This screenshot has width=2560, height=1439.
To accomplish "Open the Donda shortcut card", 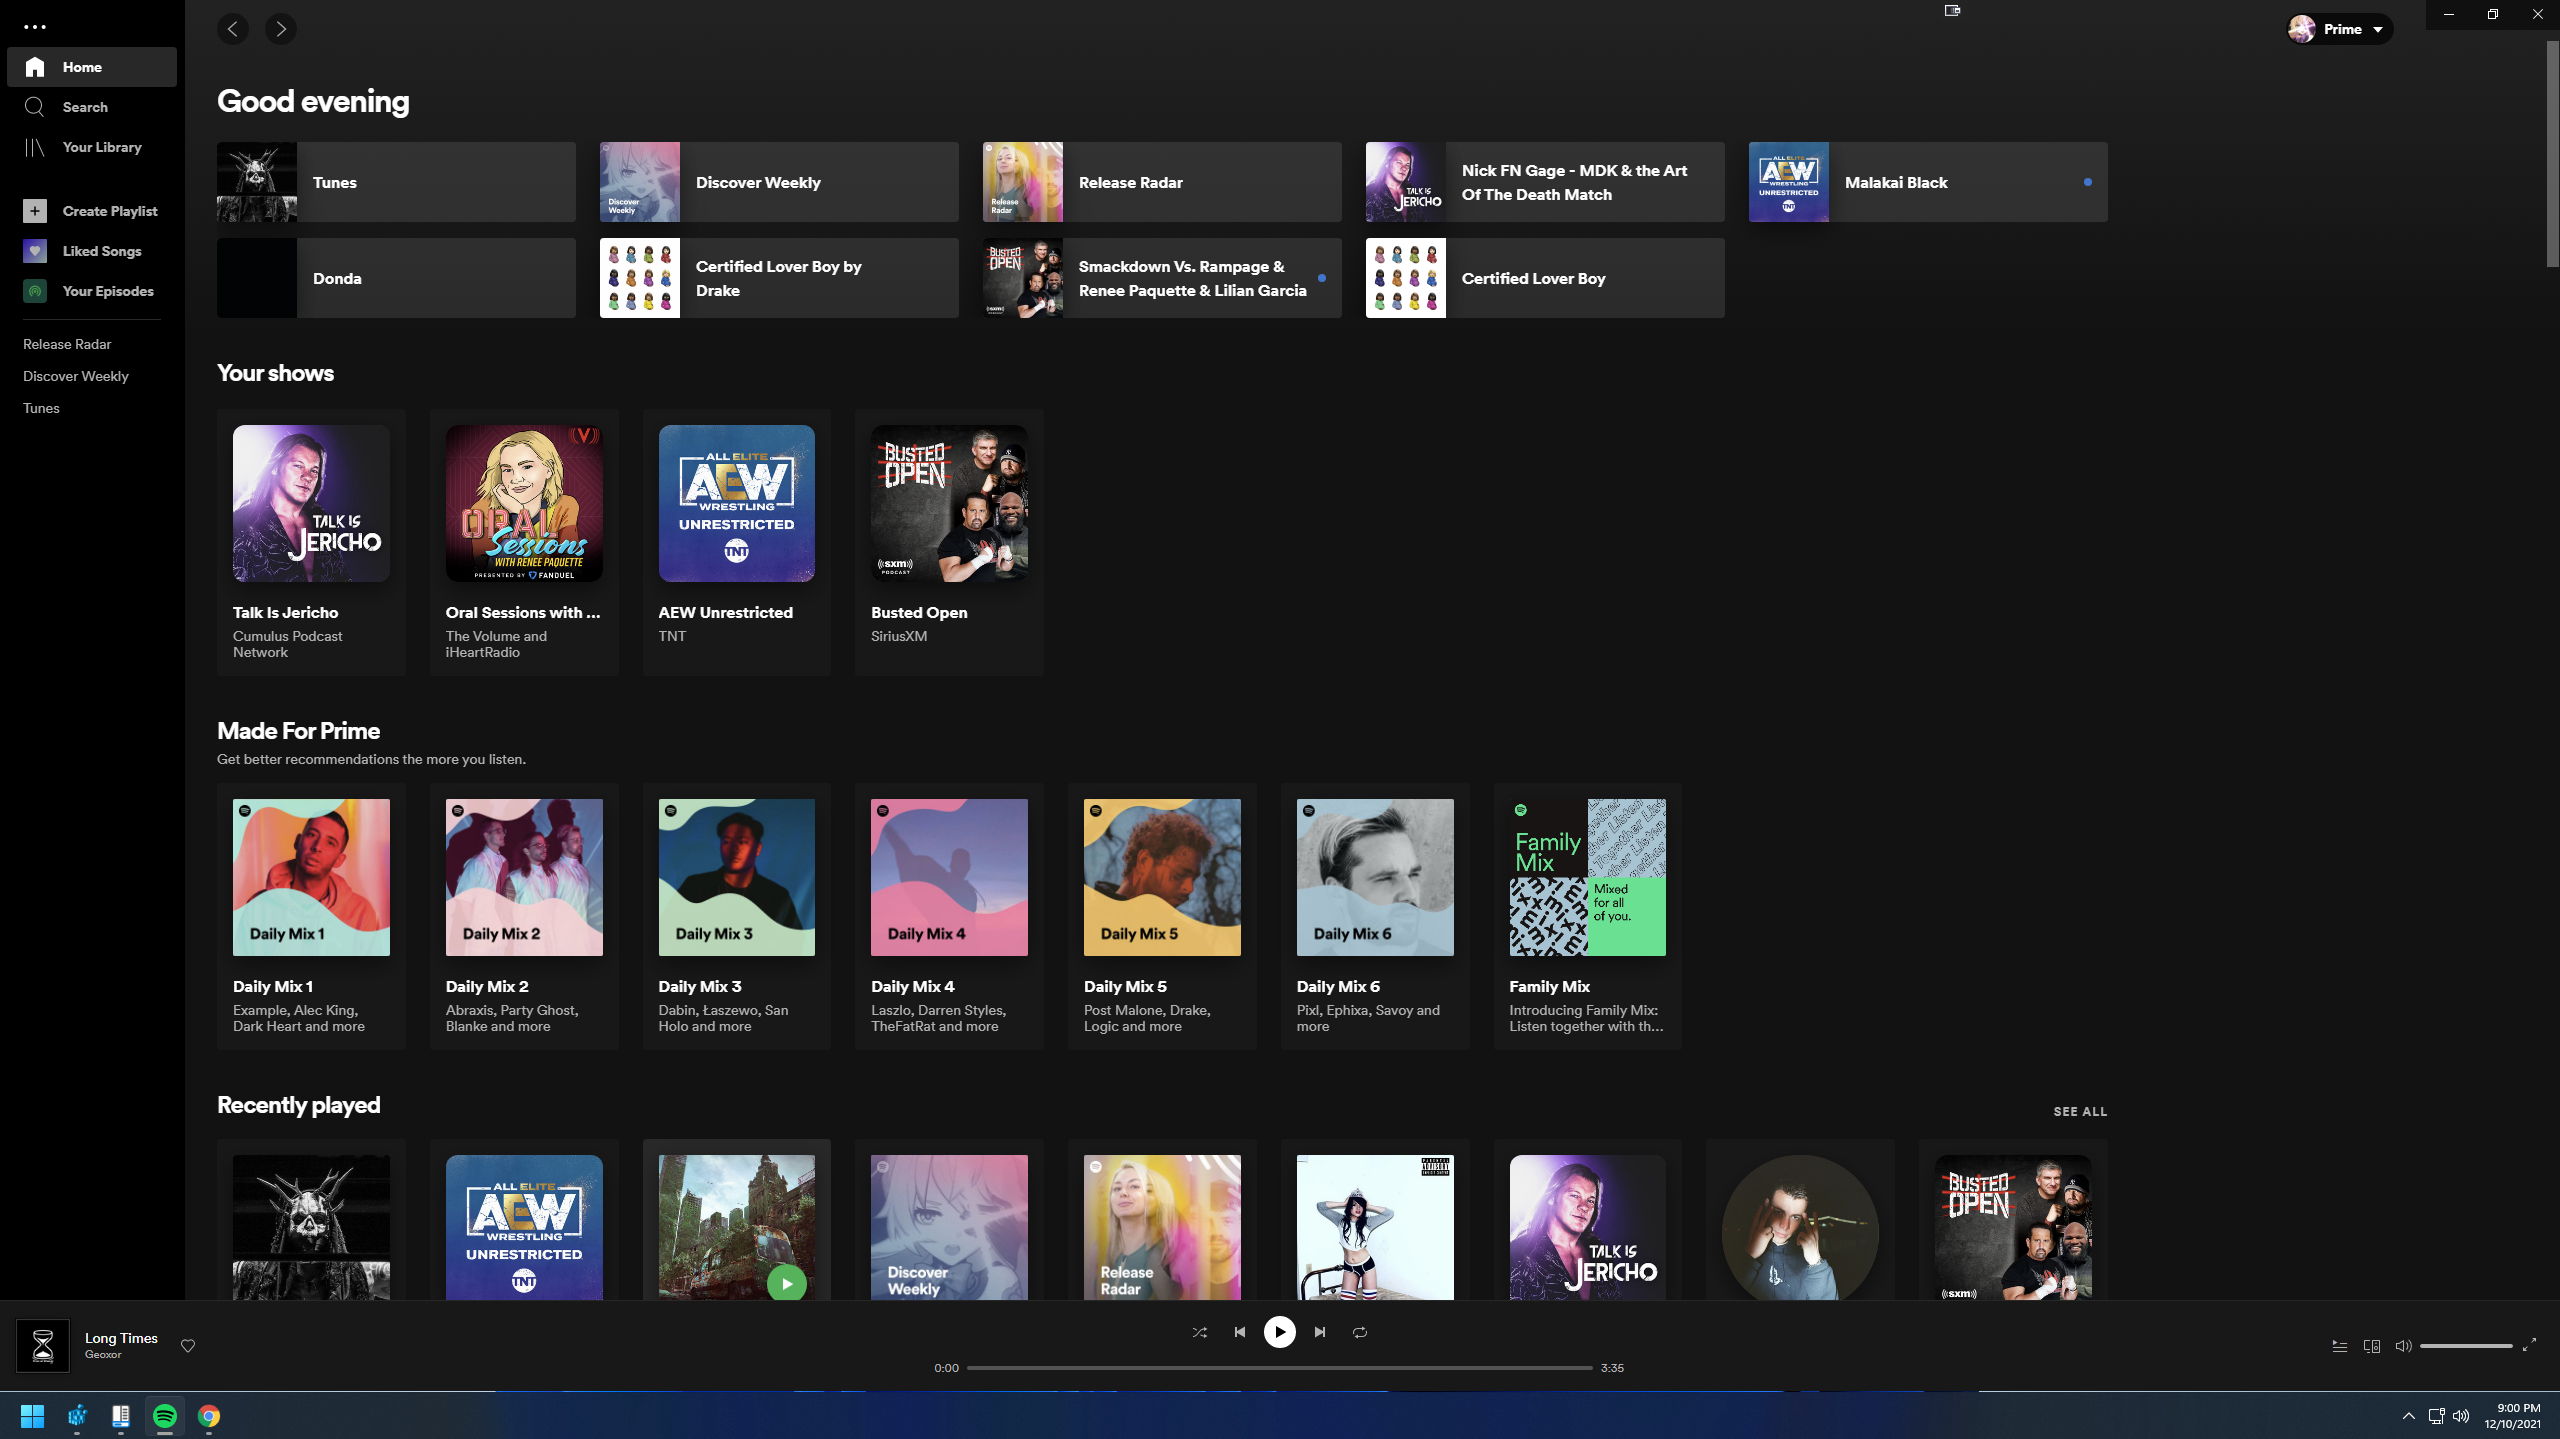I will click(x=396, y=278).
